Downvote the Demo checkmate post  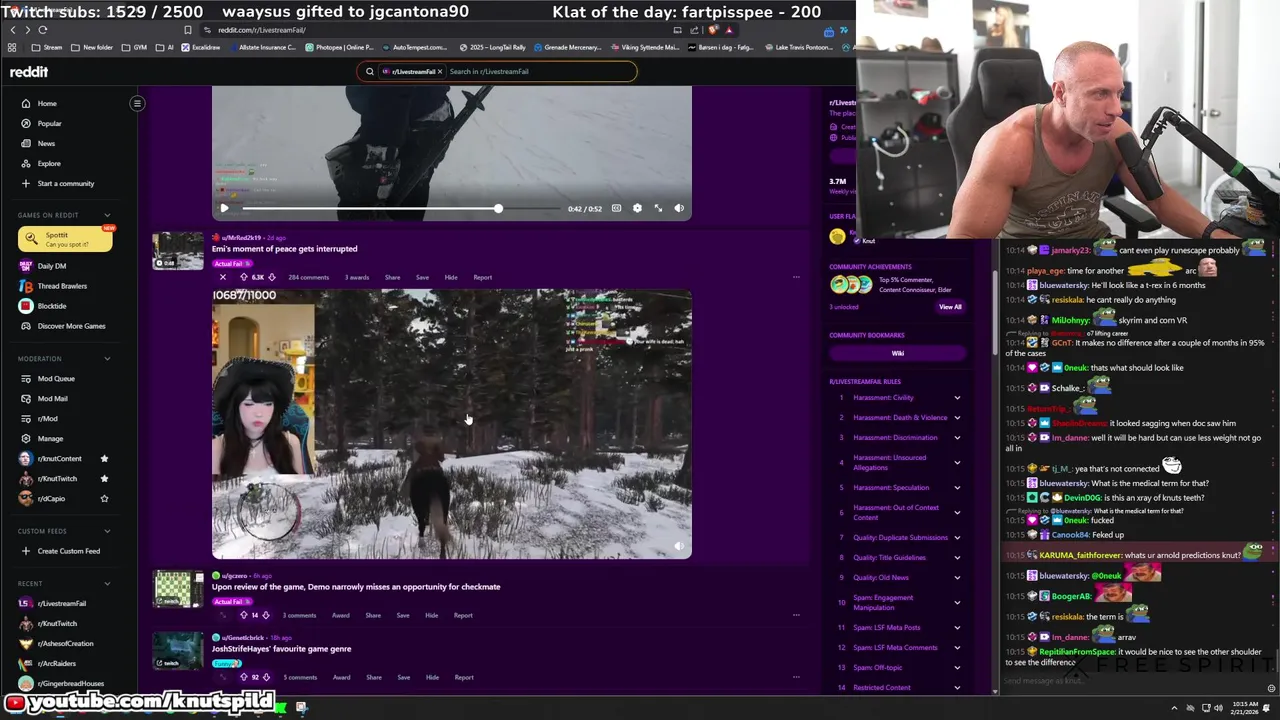pos(265,616)
